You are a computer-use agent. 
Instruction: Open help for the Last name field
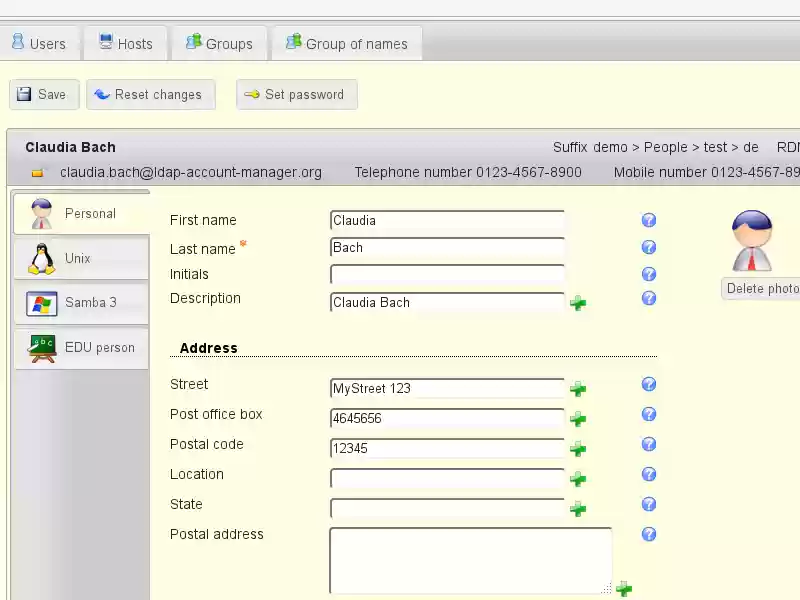649,246
